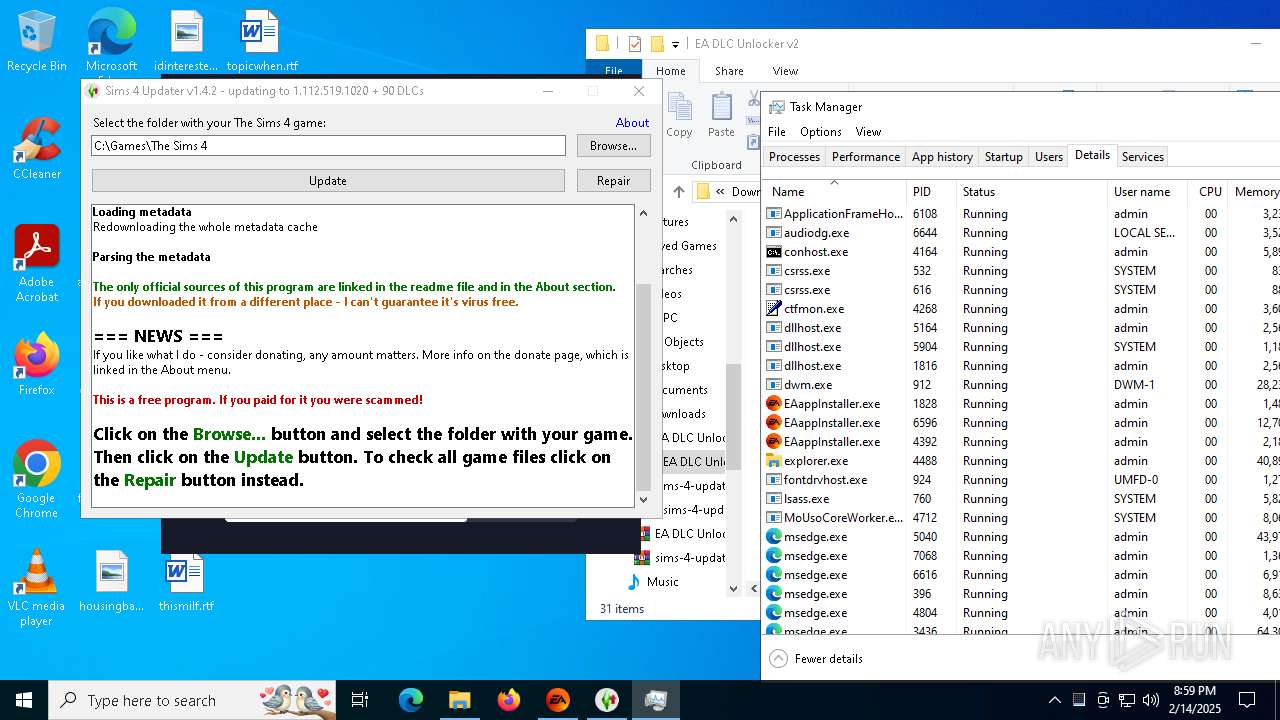Click Paste in Explorer's Clipboard group
This screenshot has height=720, width=1280.
point(721,115)
